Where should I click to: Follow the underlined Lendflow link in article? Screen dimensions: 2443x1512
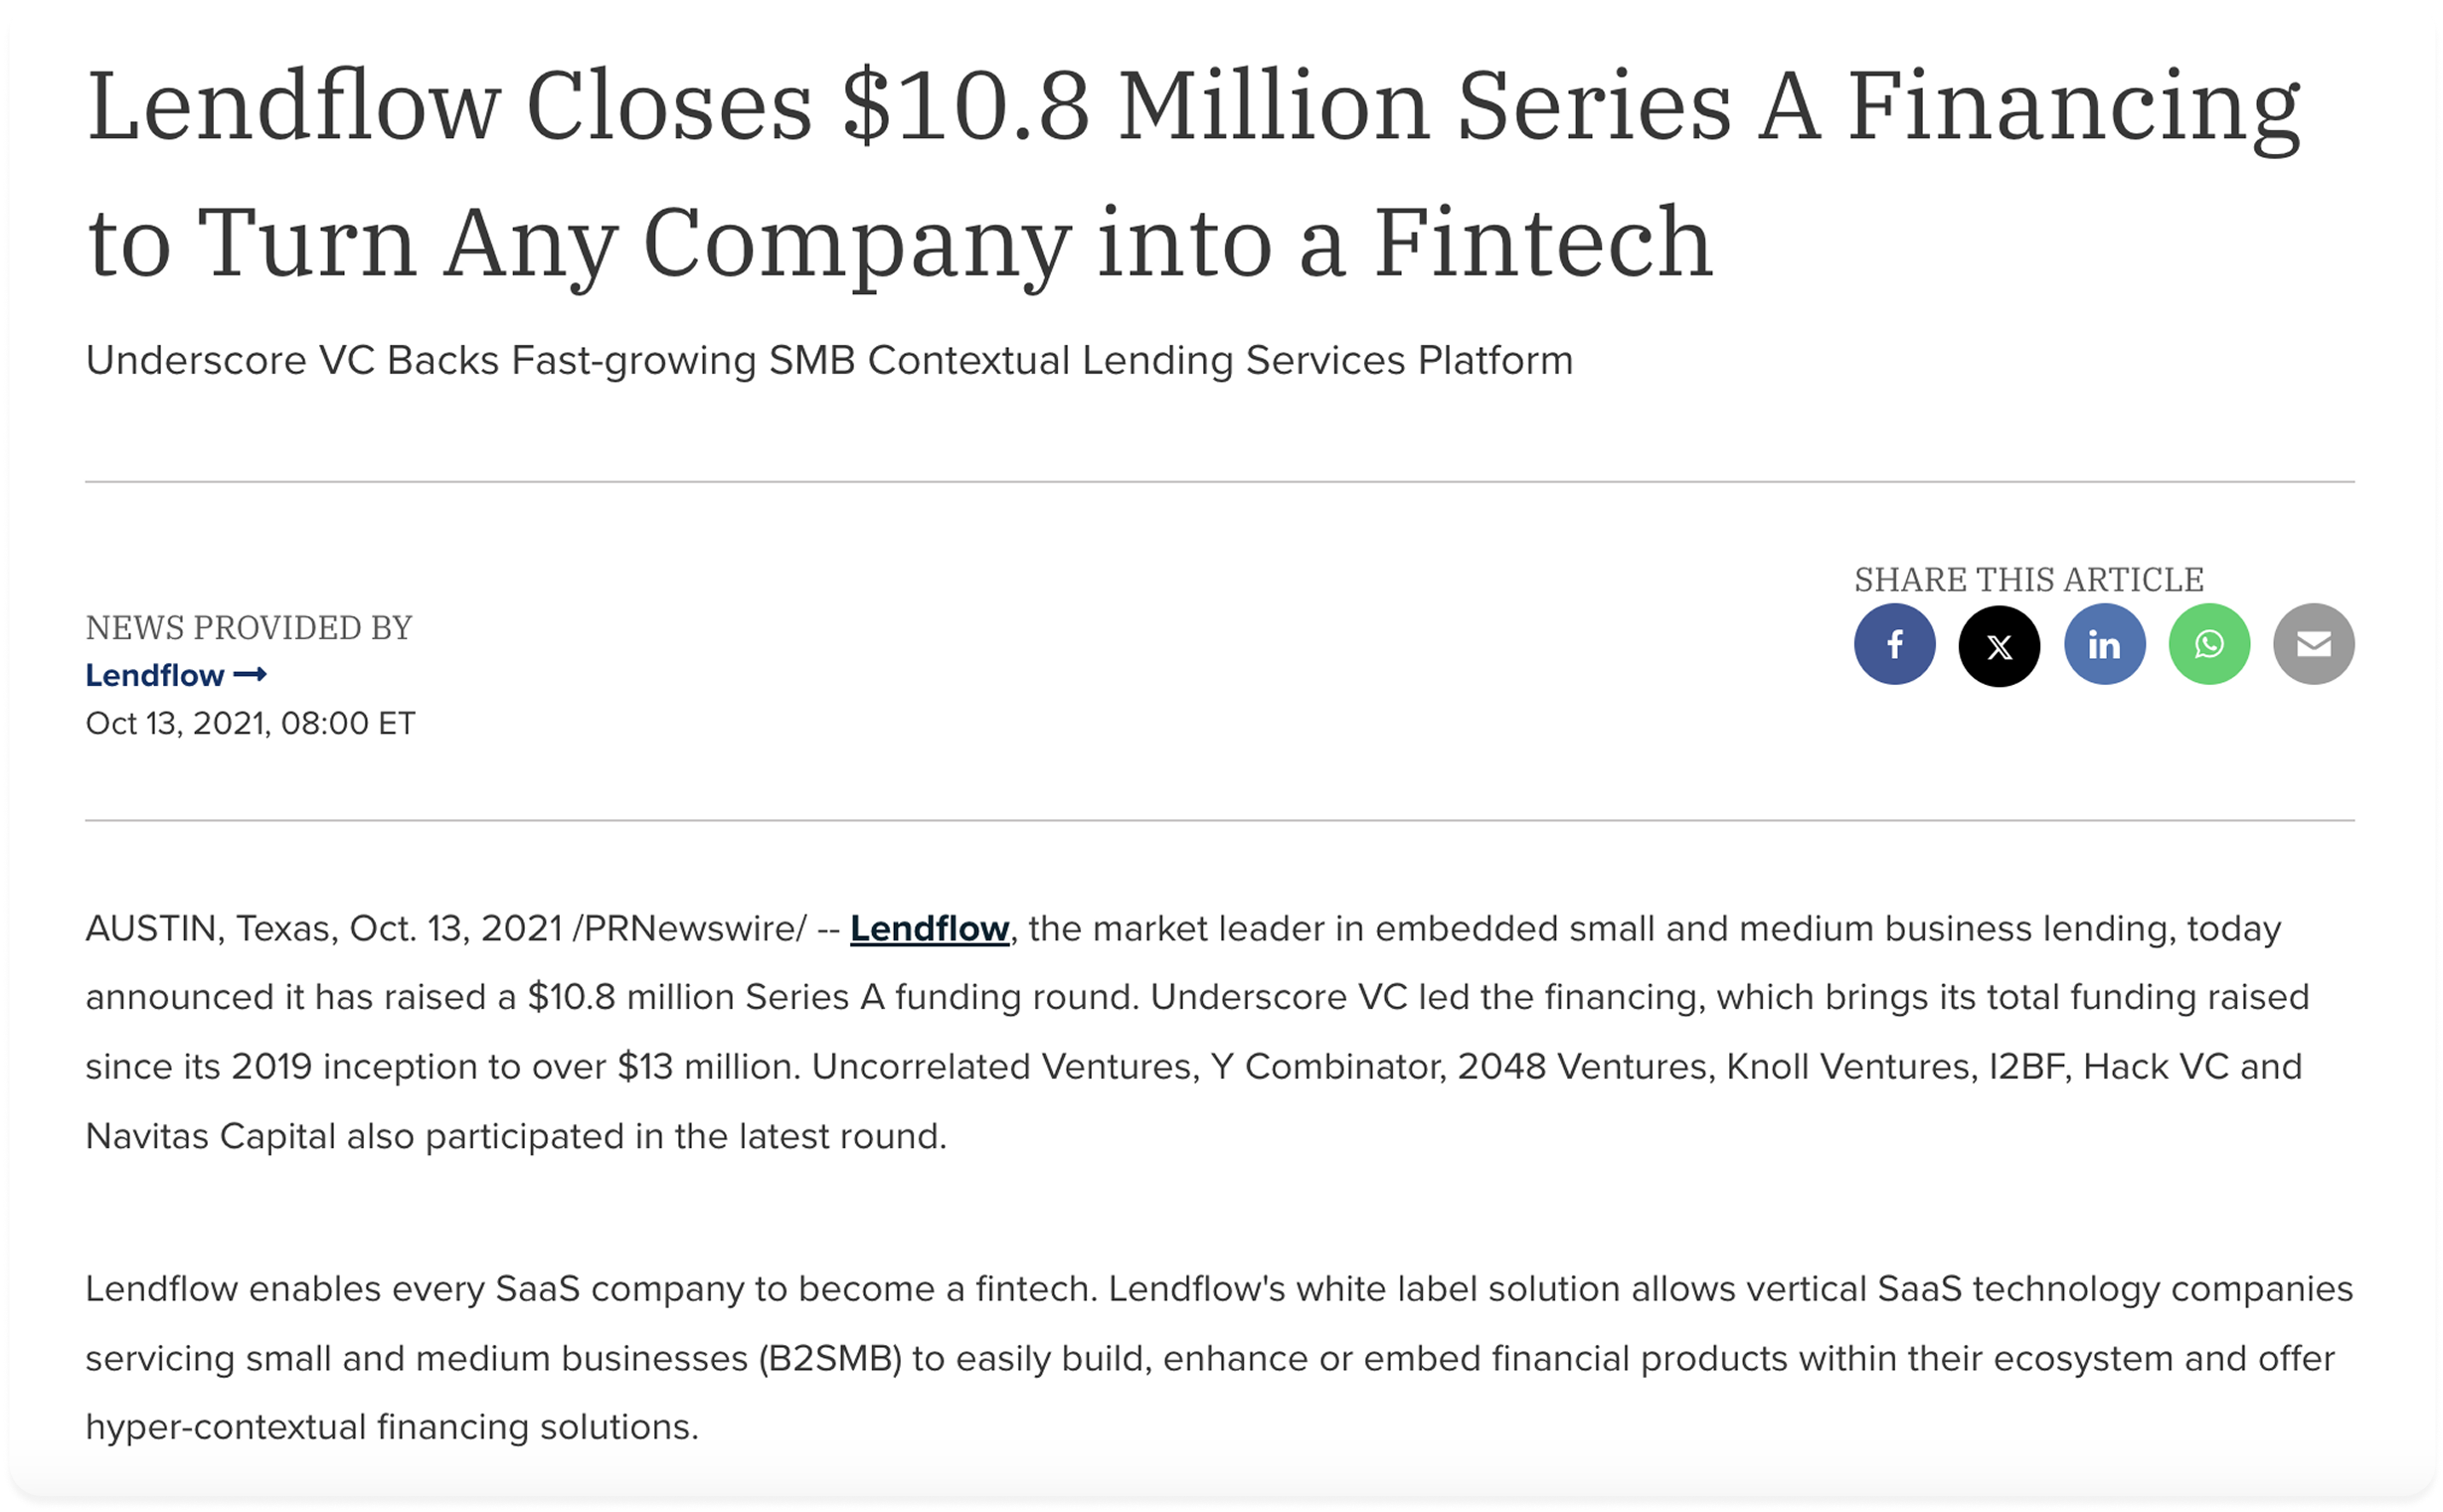pyautogui.click(x=929, y=928)
